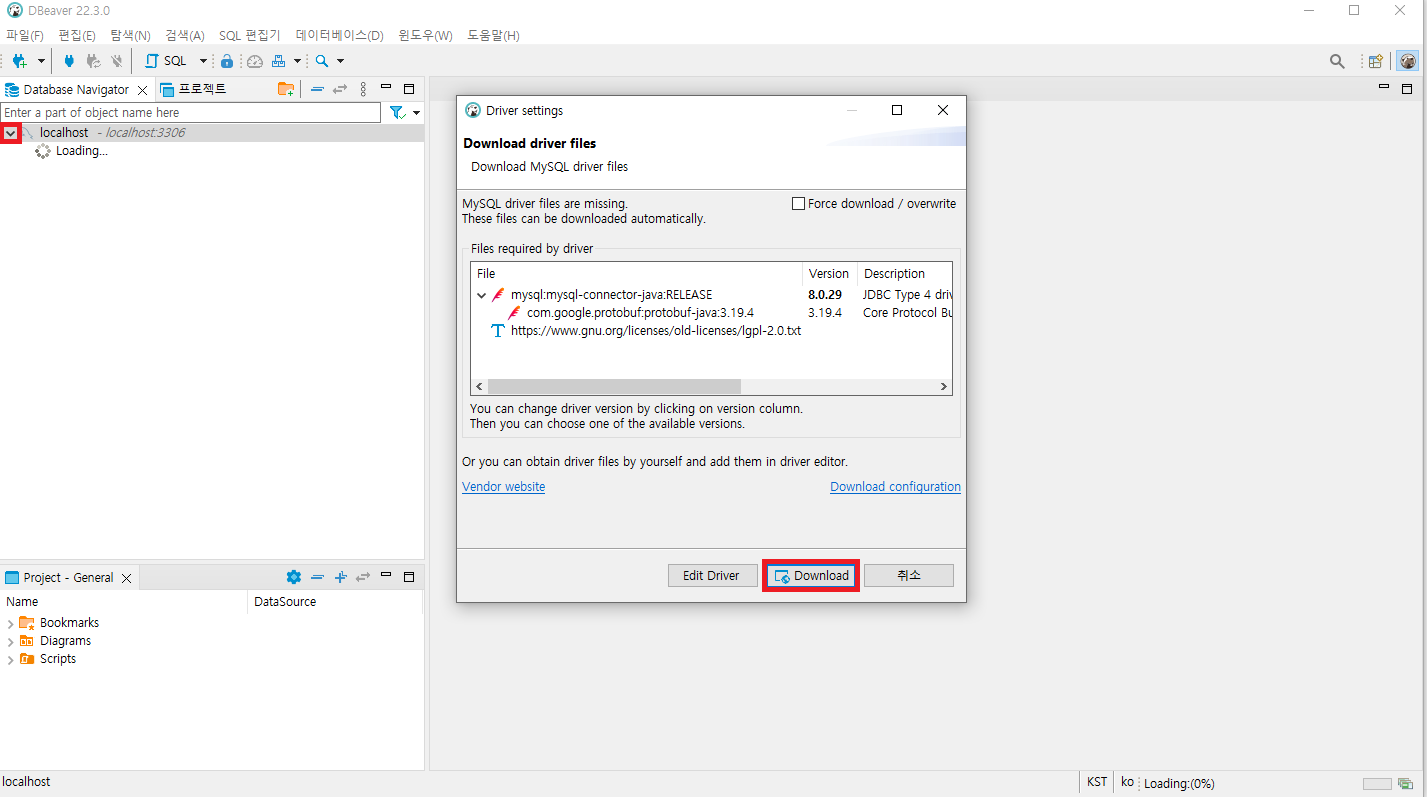Click the magnifier search icon in main toolbar
The width and height of the screenshot is (1427, 797).
(x=322, y=61)
